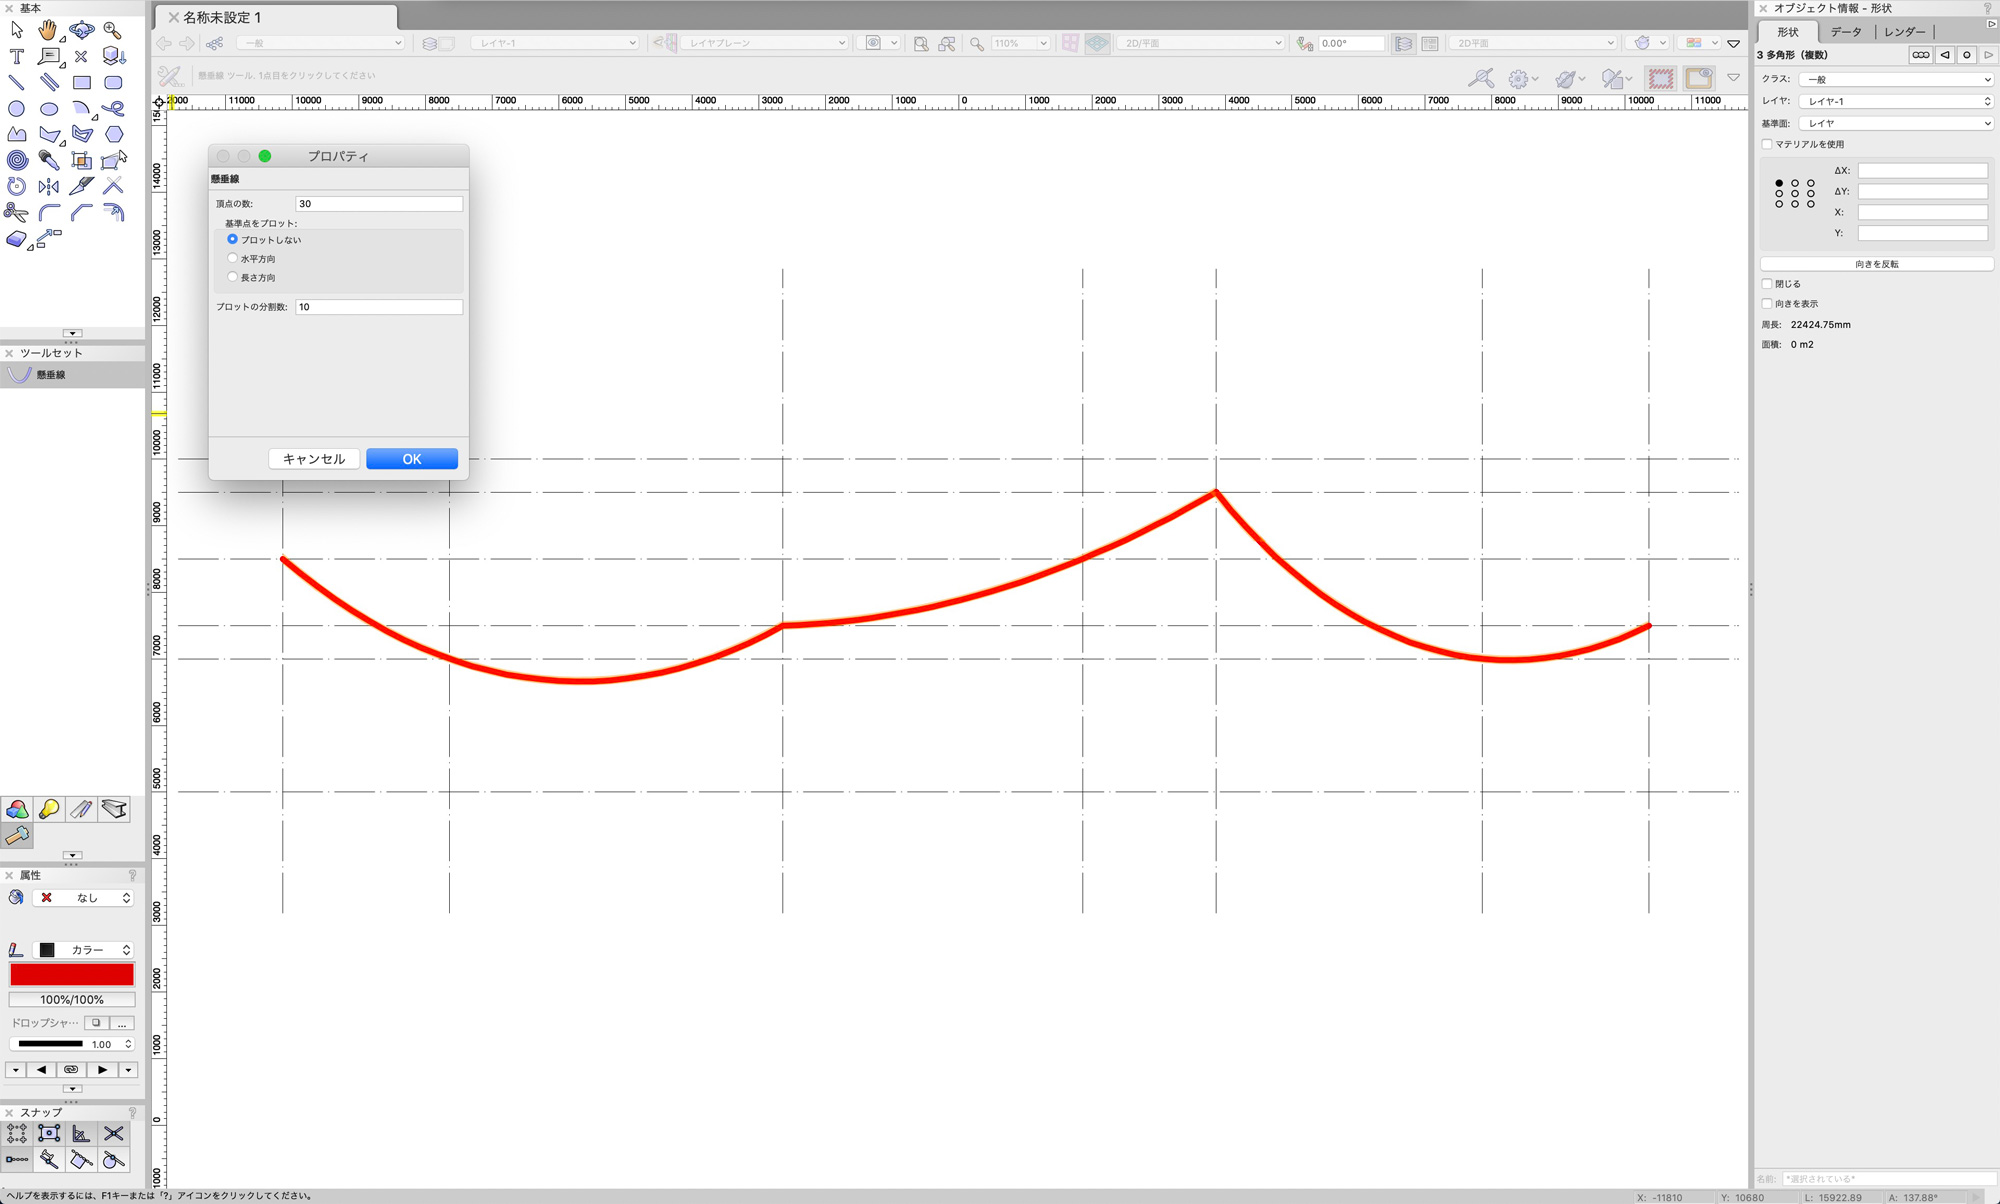
Task: Click 向きを反転 button
Action: point(1876,264)
